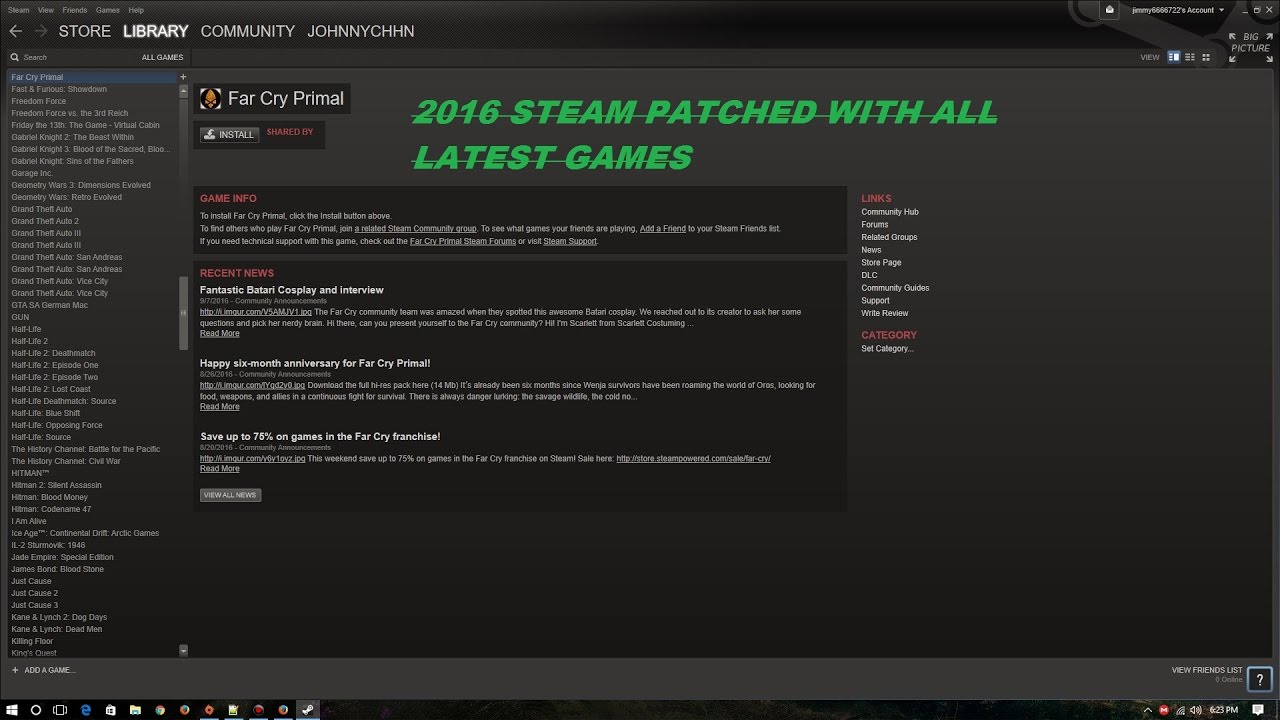Open the MEGA tray icon
This screenshot has width=1280, height=720.
click(x=1164, y=710)
